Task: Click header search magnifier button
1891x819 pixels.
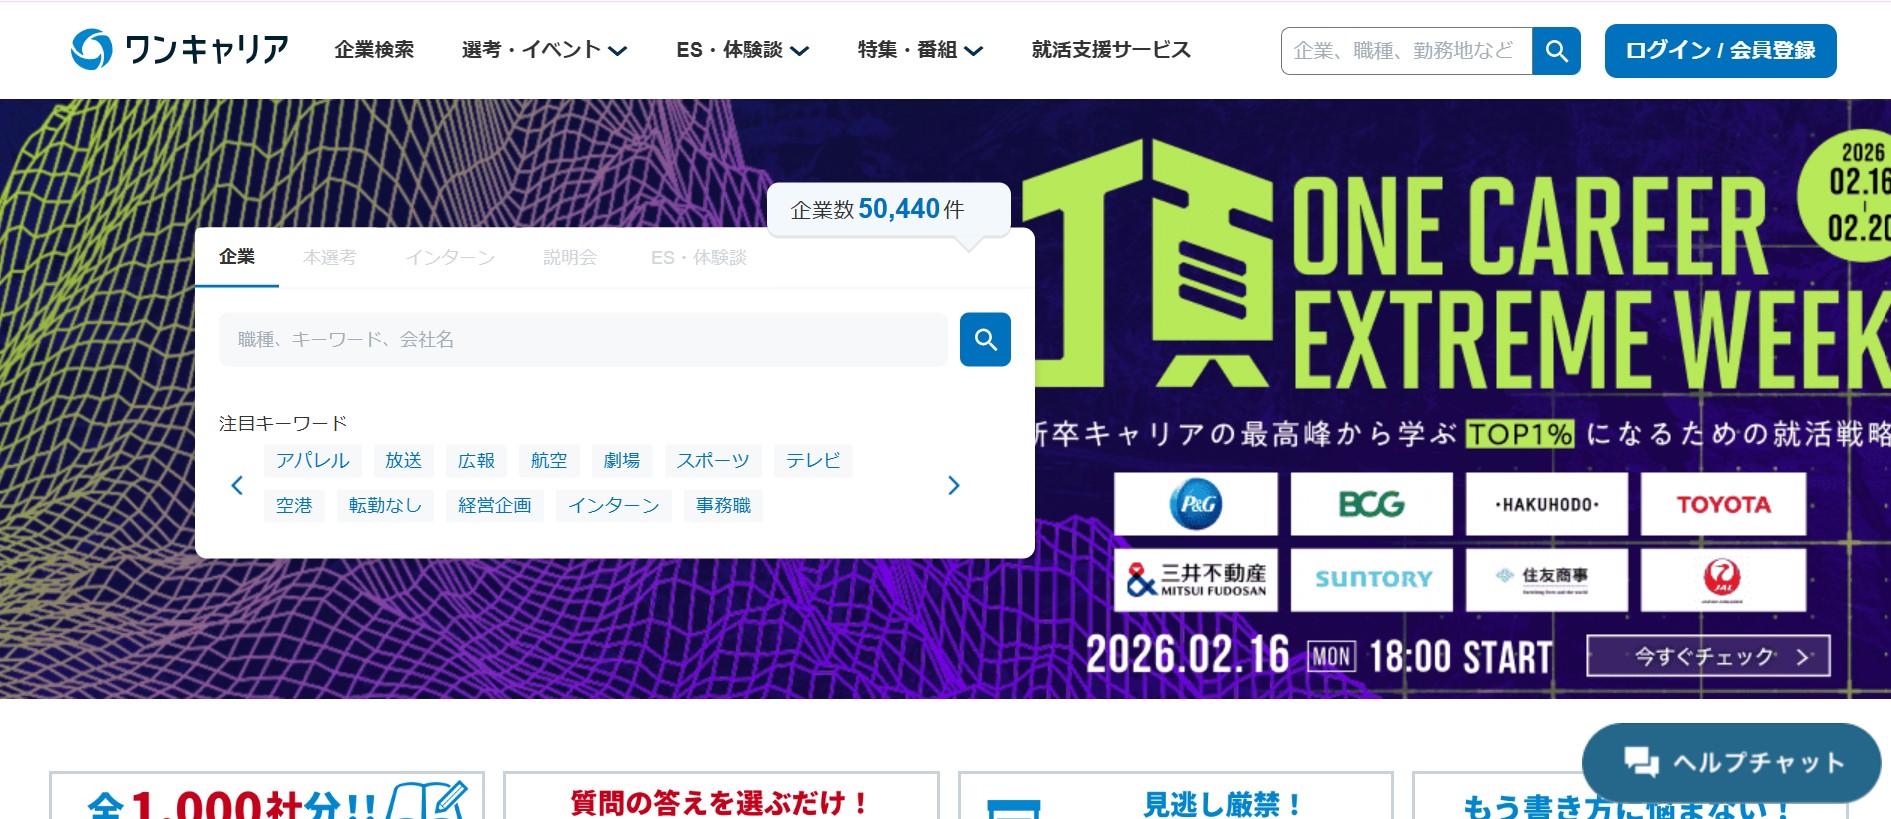Action: click(1556, 51)
